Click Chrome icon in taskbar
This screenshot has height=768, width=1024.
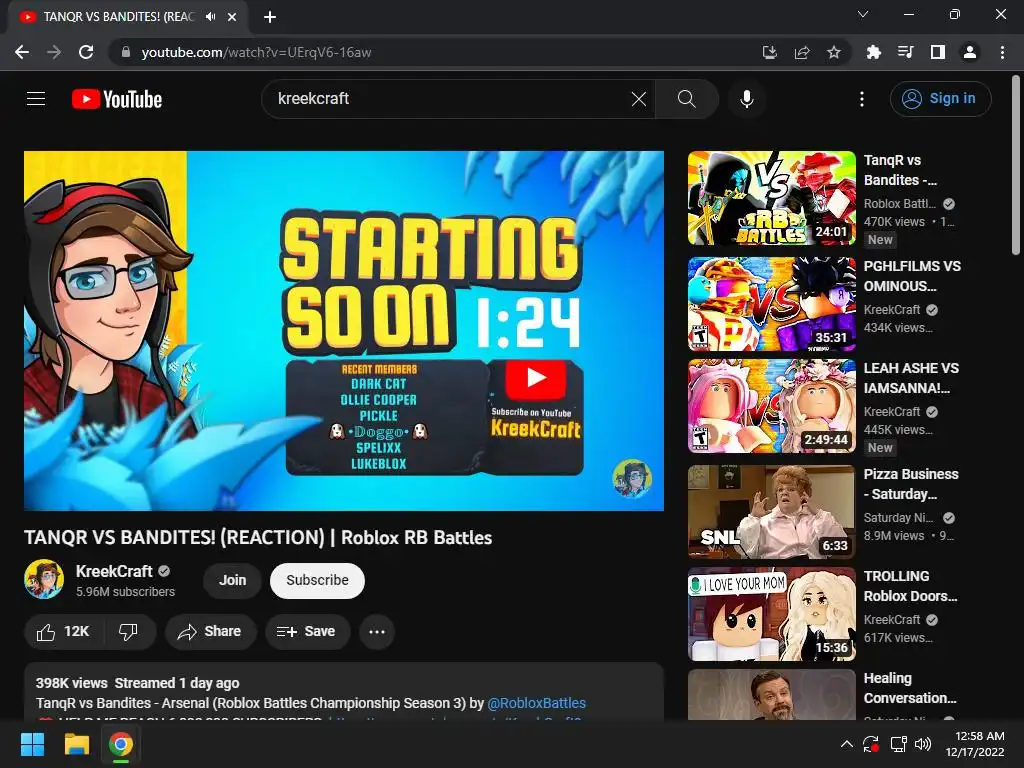(121, 744)
